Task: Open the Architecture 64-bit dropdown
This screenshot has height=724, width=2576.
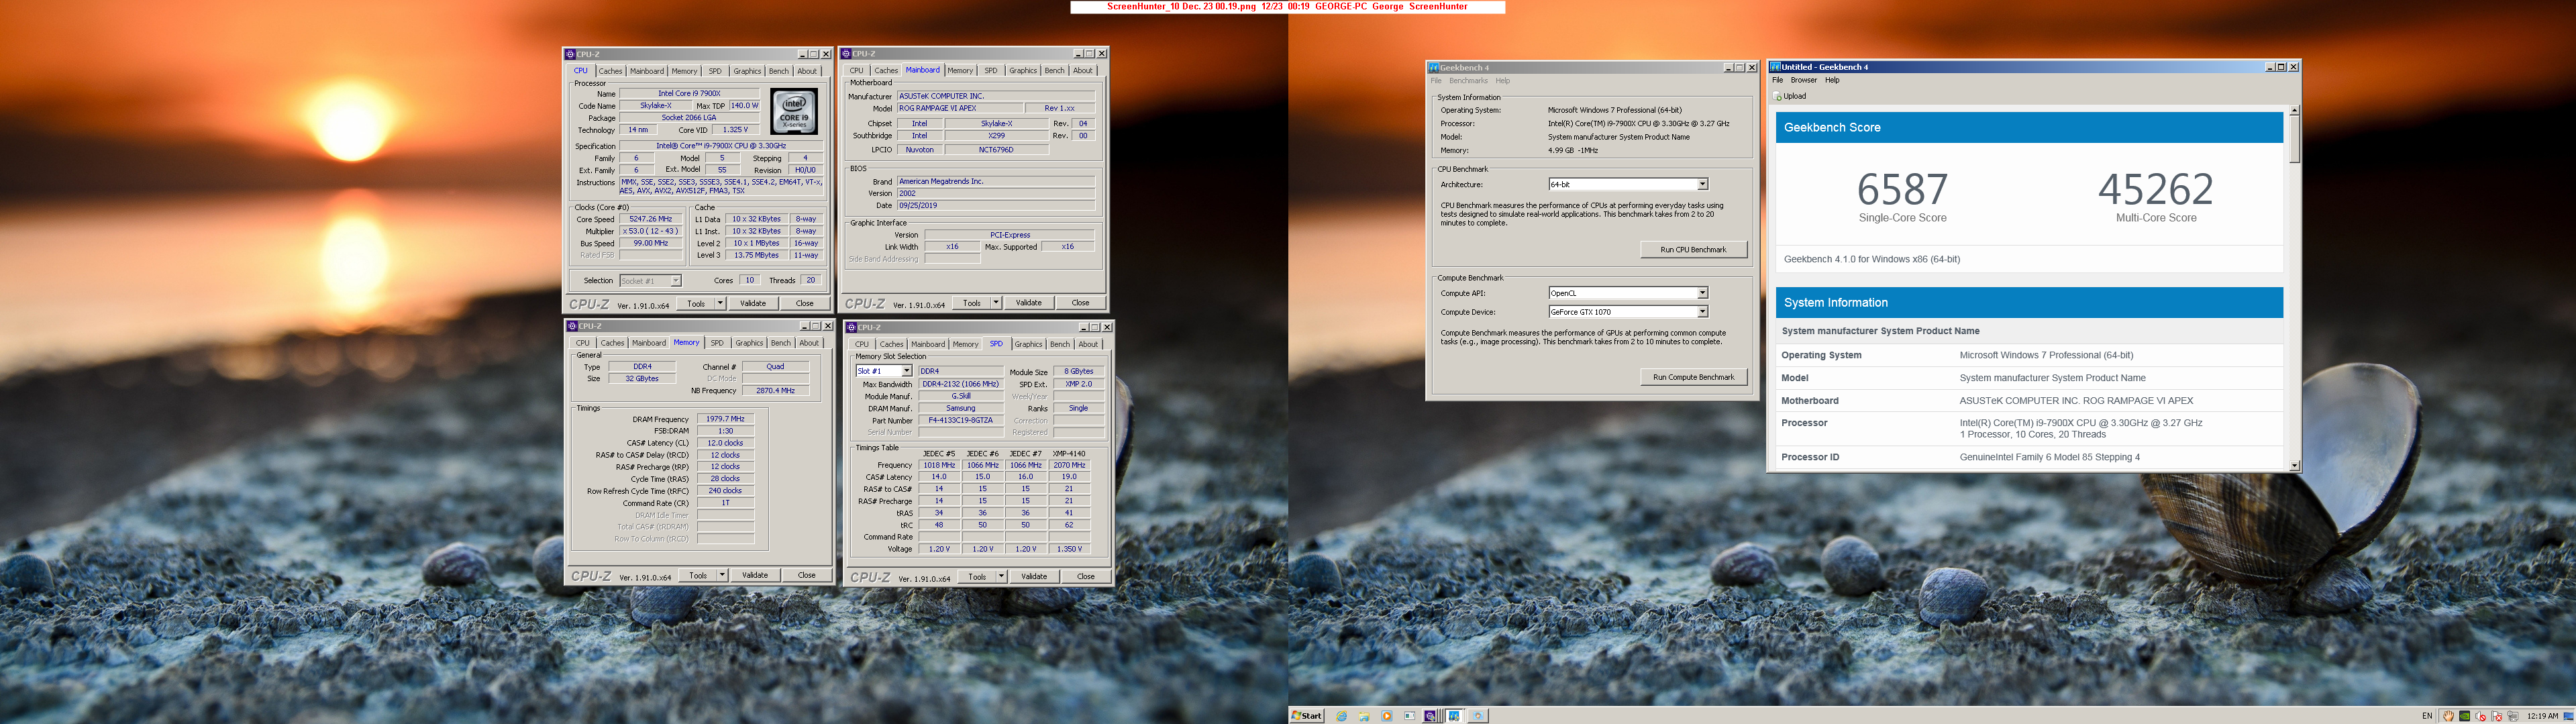Action: [x=1702, y=184]
